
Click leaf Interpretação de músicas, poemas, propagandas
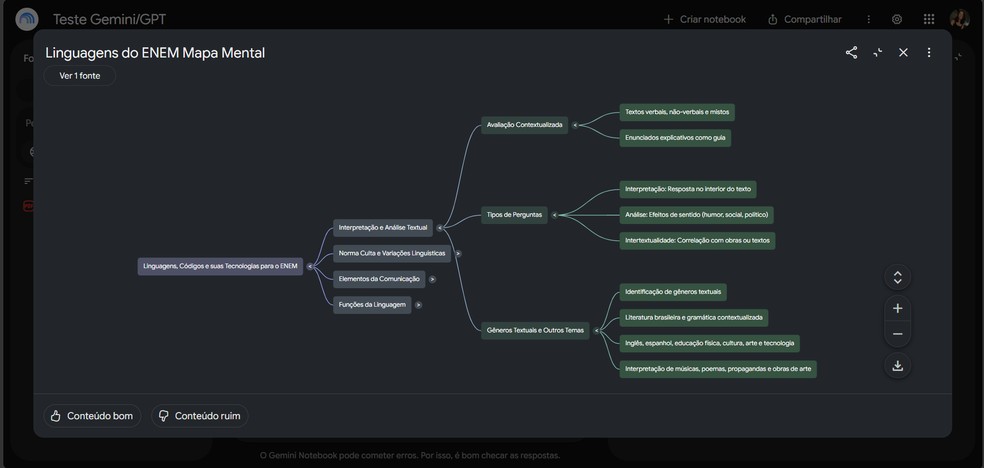click(718, 369)
